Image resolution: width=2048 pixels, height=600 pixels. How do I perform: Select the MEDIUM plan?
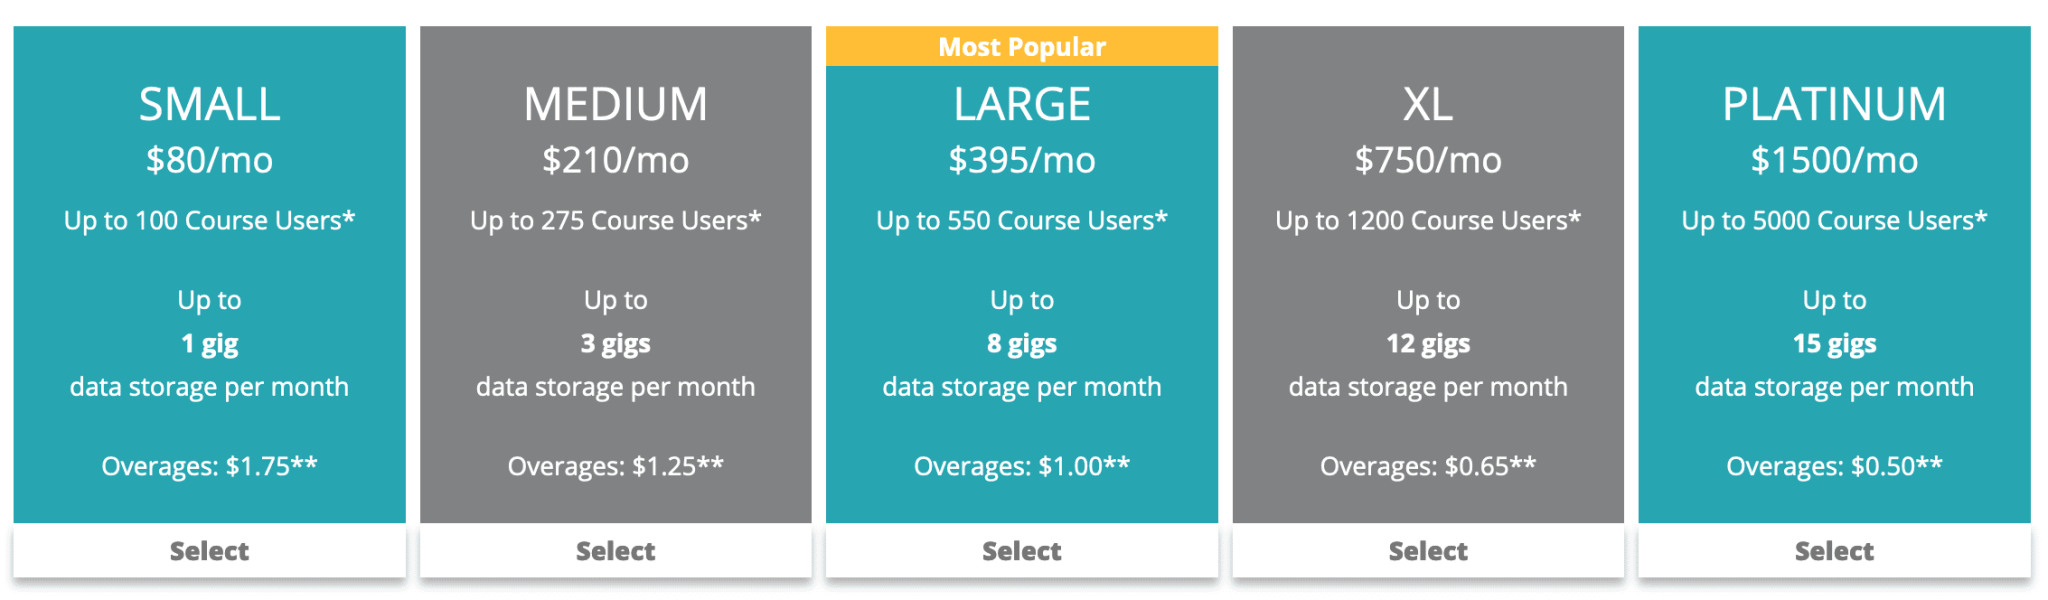[615, 550]
